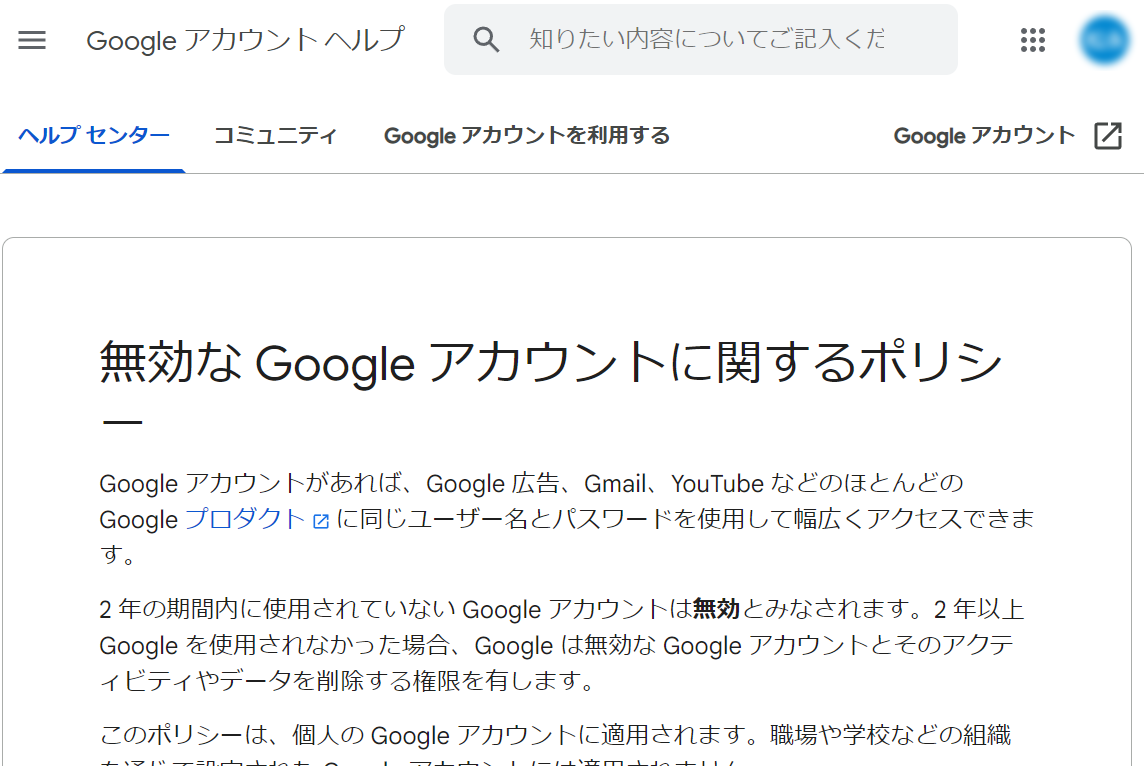Open the navigation hamburger menu
This screenshot has height=766, width=1144.
[x=32, y=40]
